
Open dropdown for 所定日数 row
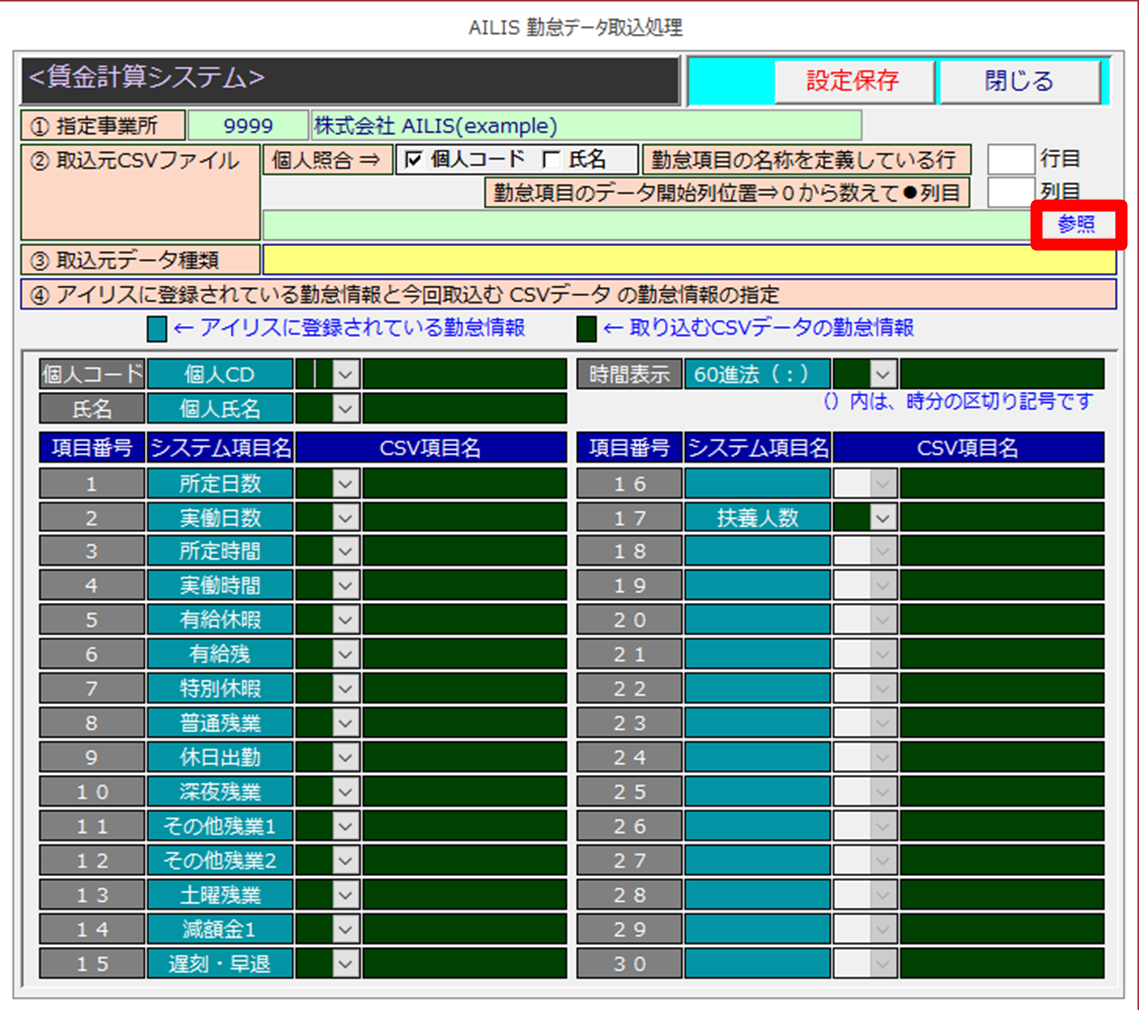click(345, 484)
